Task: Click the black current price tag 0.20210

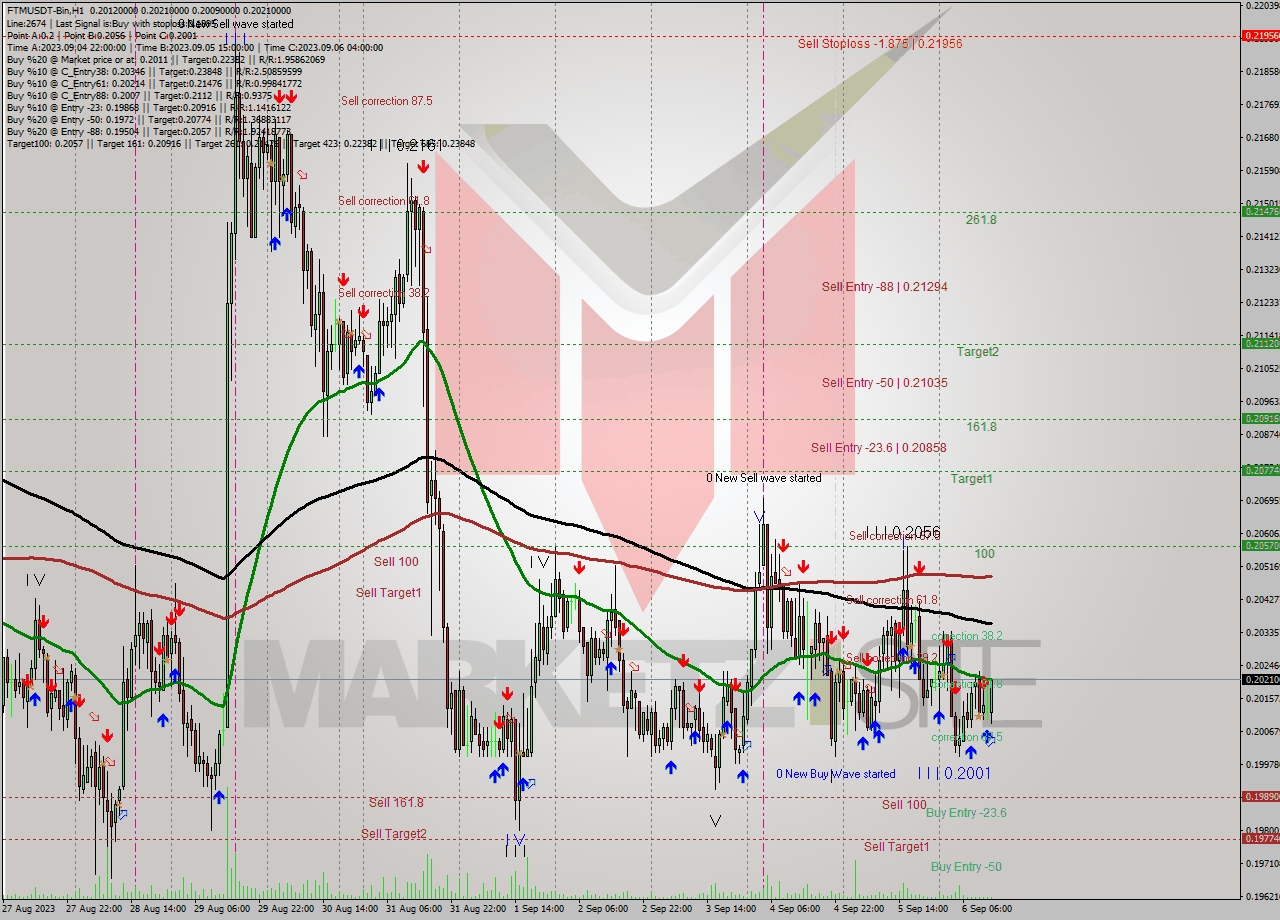Action: (x=1261, y=680)
